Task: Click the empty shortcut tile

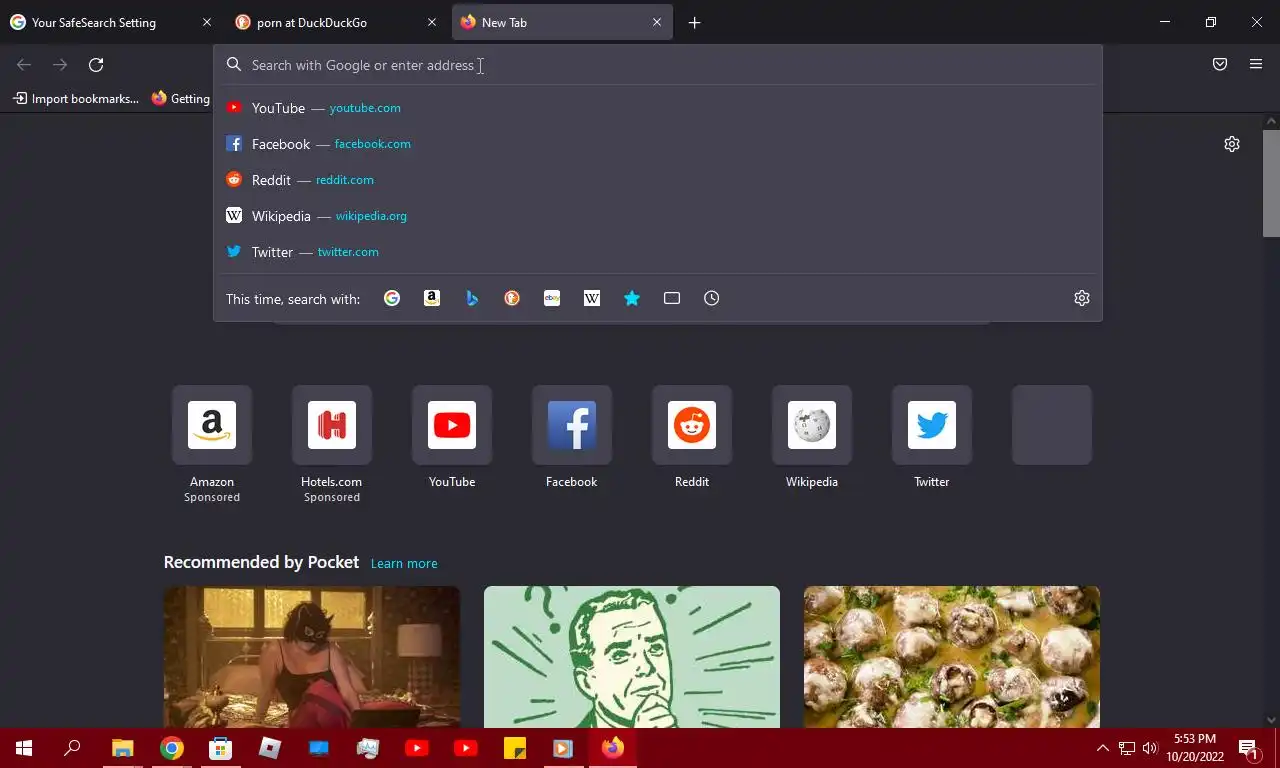Action: pos(1052,425)
